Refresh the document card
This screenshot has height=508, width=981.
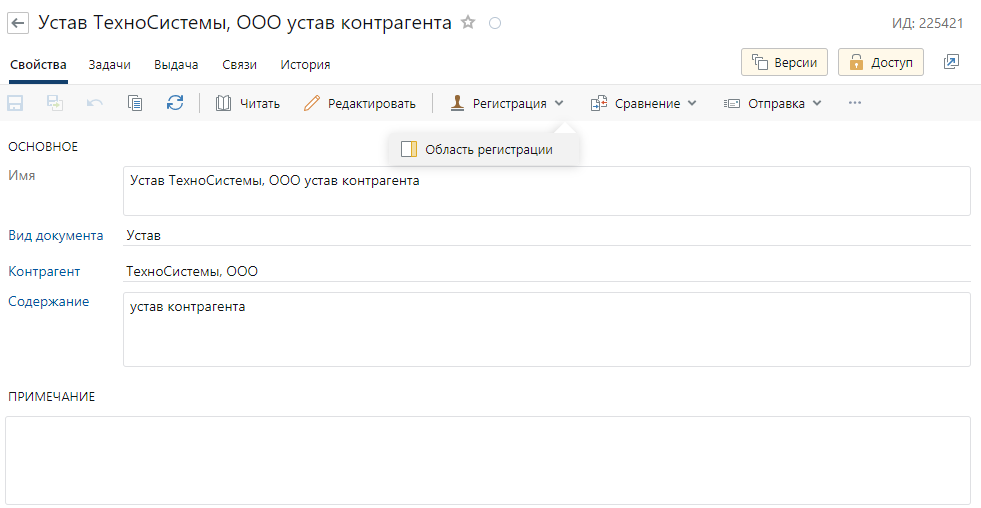coord(175,103)
